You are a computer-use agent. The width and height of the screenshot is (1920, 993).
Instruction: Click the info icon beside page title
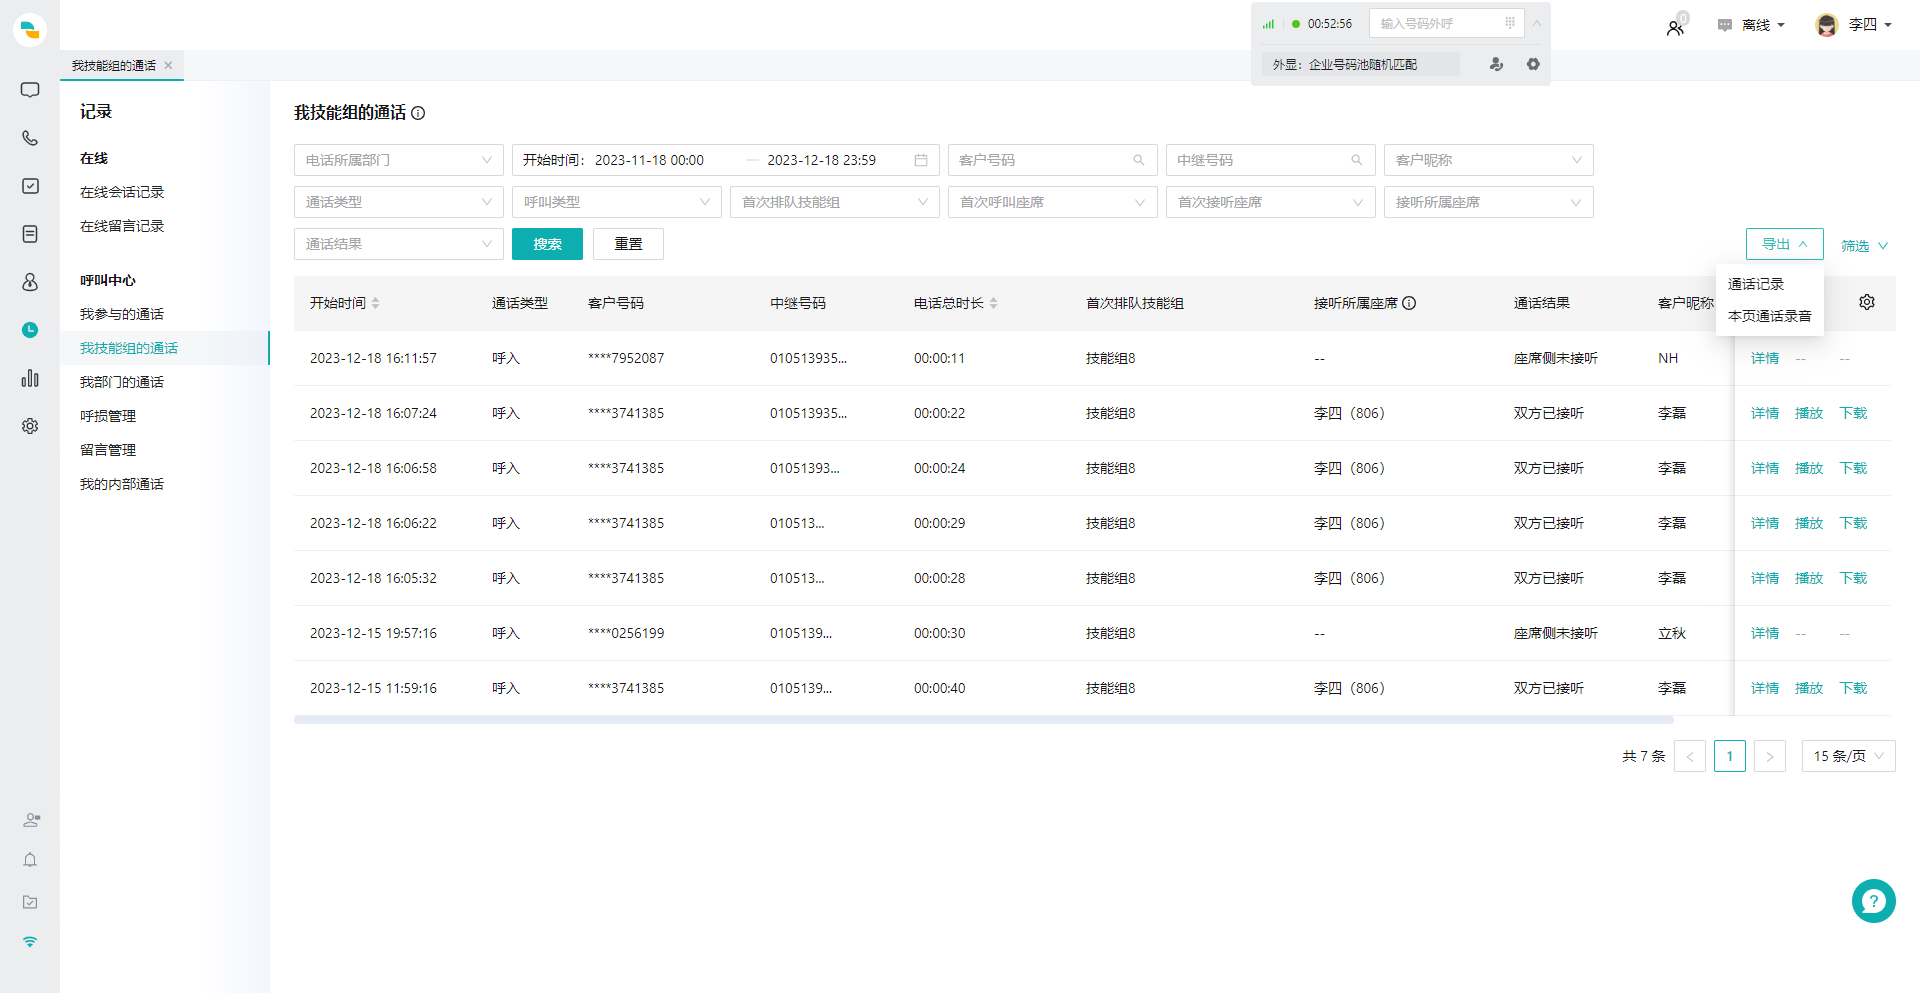pos(418,113)
